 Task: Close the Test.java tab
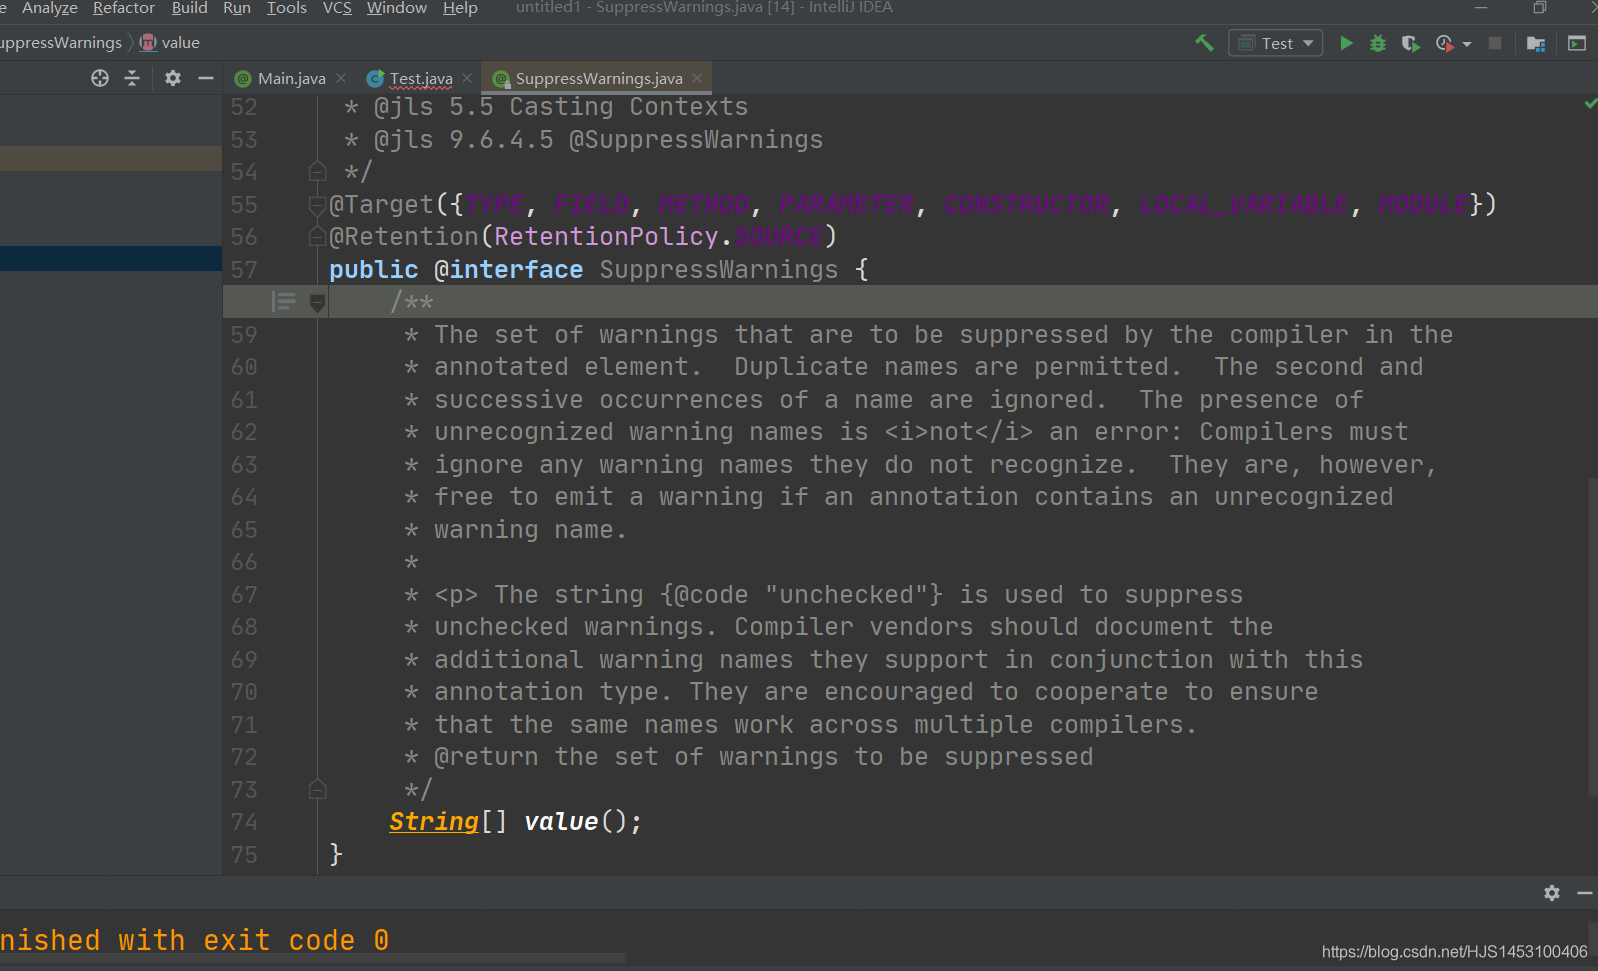point(467,78)
